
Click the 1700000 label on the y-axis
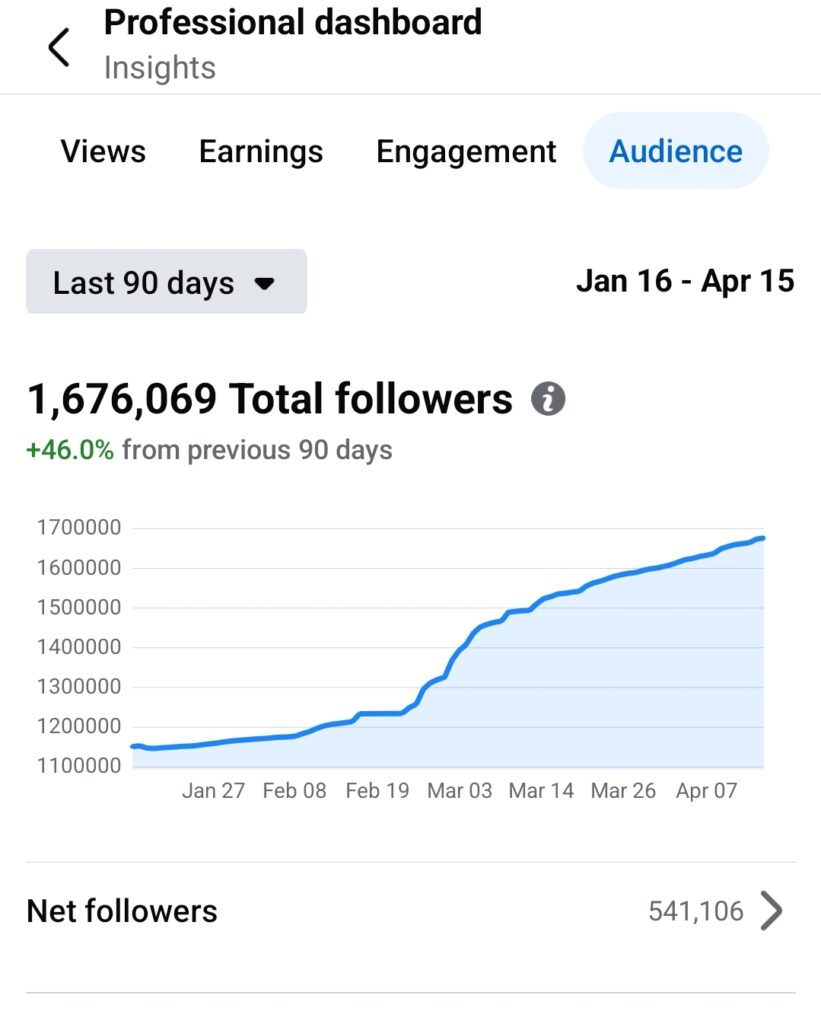click(x=78, y=528)
